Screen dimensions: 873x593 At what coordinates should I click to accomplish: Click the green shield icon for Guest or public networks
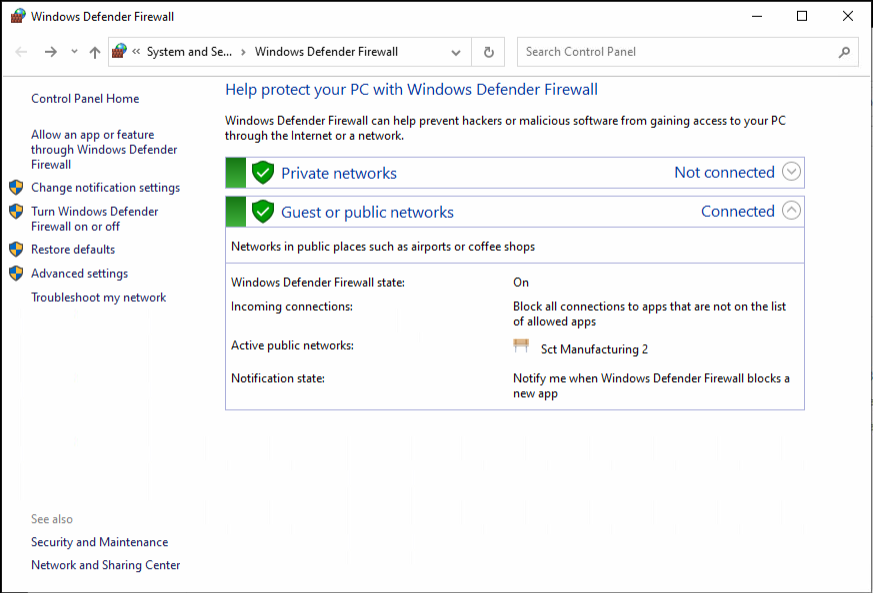tap(263, 212)
